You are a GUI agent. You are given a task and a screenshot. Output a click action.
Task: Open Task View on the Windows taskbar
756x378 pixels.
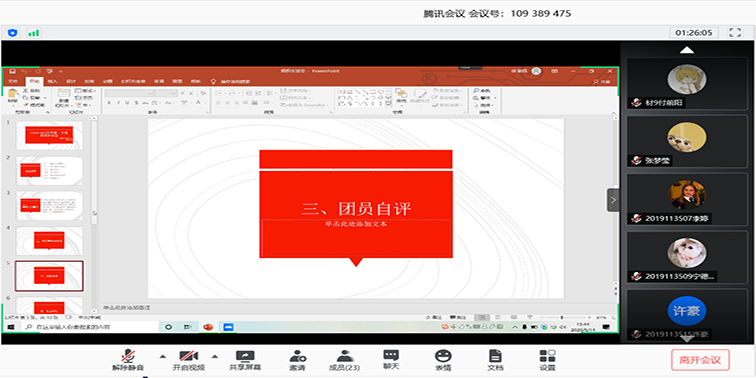point(188,327)
